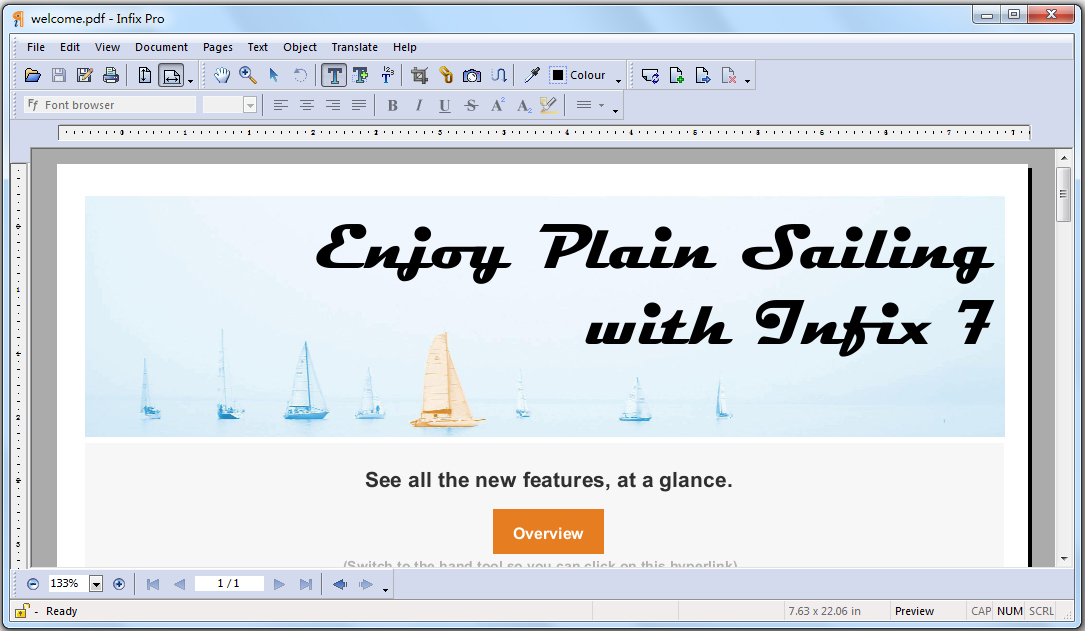Select the Add Text Box tool

point(361,75)
